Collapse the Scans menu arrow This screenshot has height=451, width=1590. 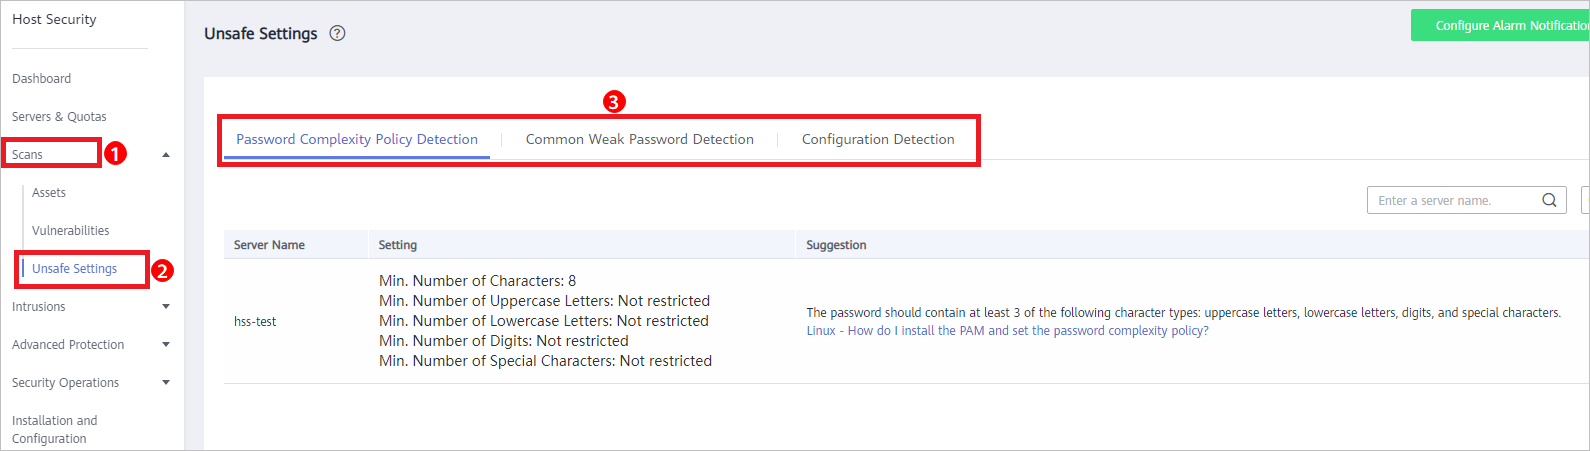[x=166, y=155]
